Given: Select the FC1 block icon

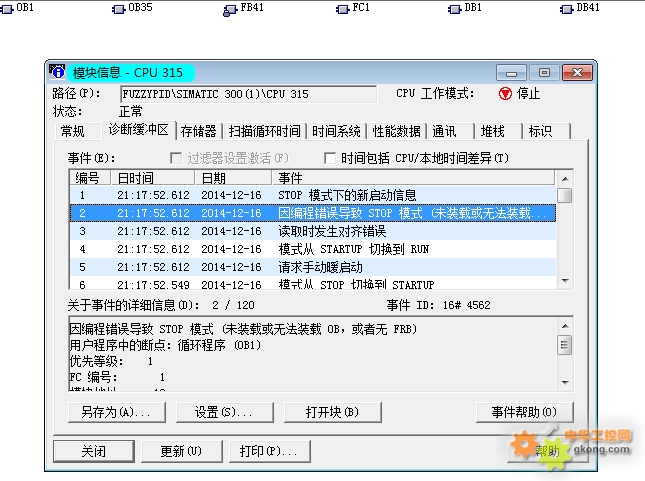Looking at the screenshot, I should click(x=342, y=8).
